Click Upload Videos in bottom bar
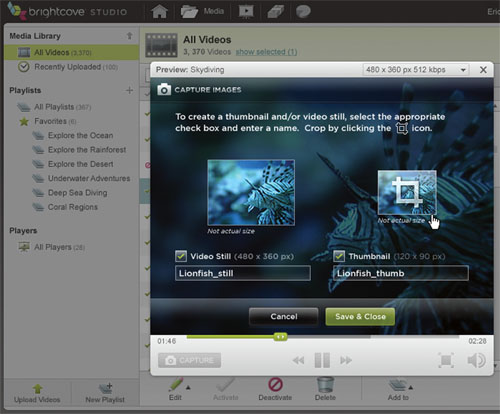The width and height of the screenshot is (500, 414). point(37,394)
